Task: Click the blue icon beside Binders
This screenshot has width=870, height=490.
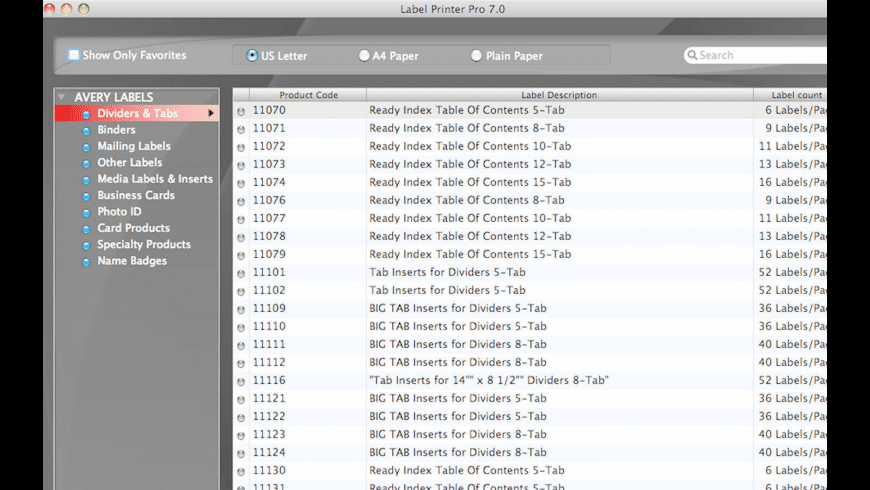Action: (x=86, y=130)
